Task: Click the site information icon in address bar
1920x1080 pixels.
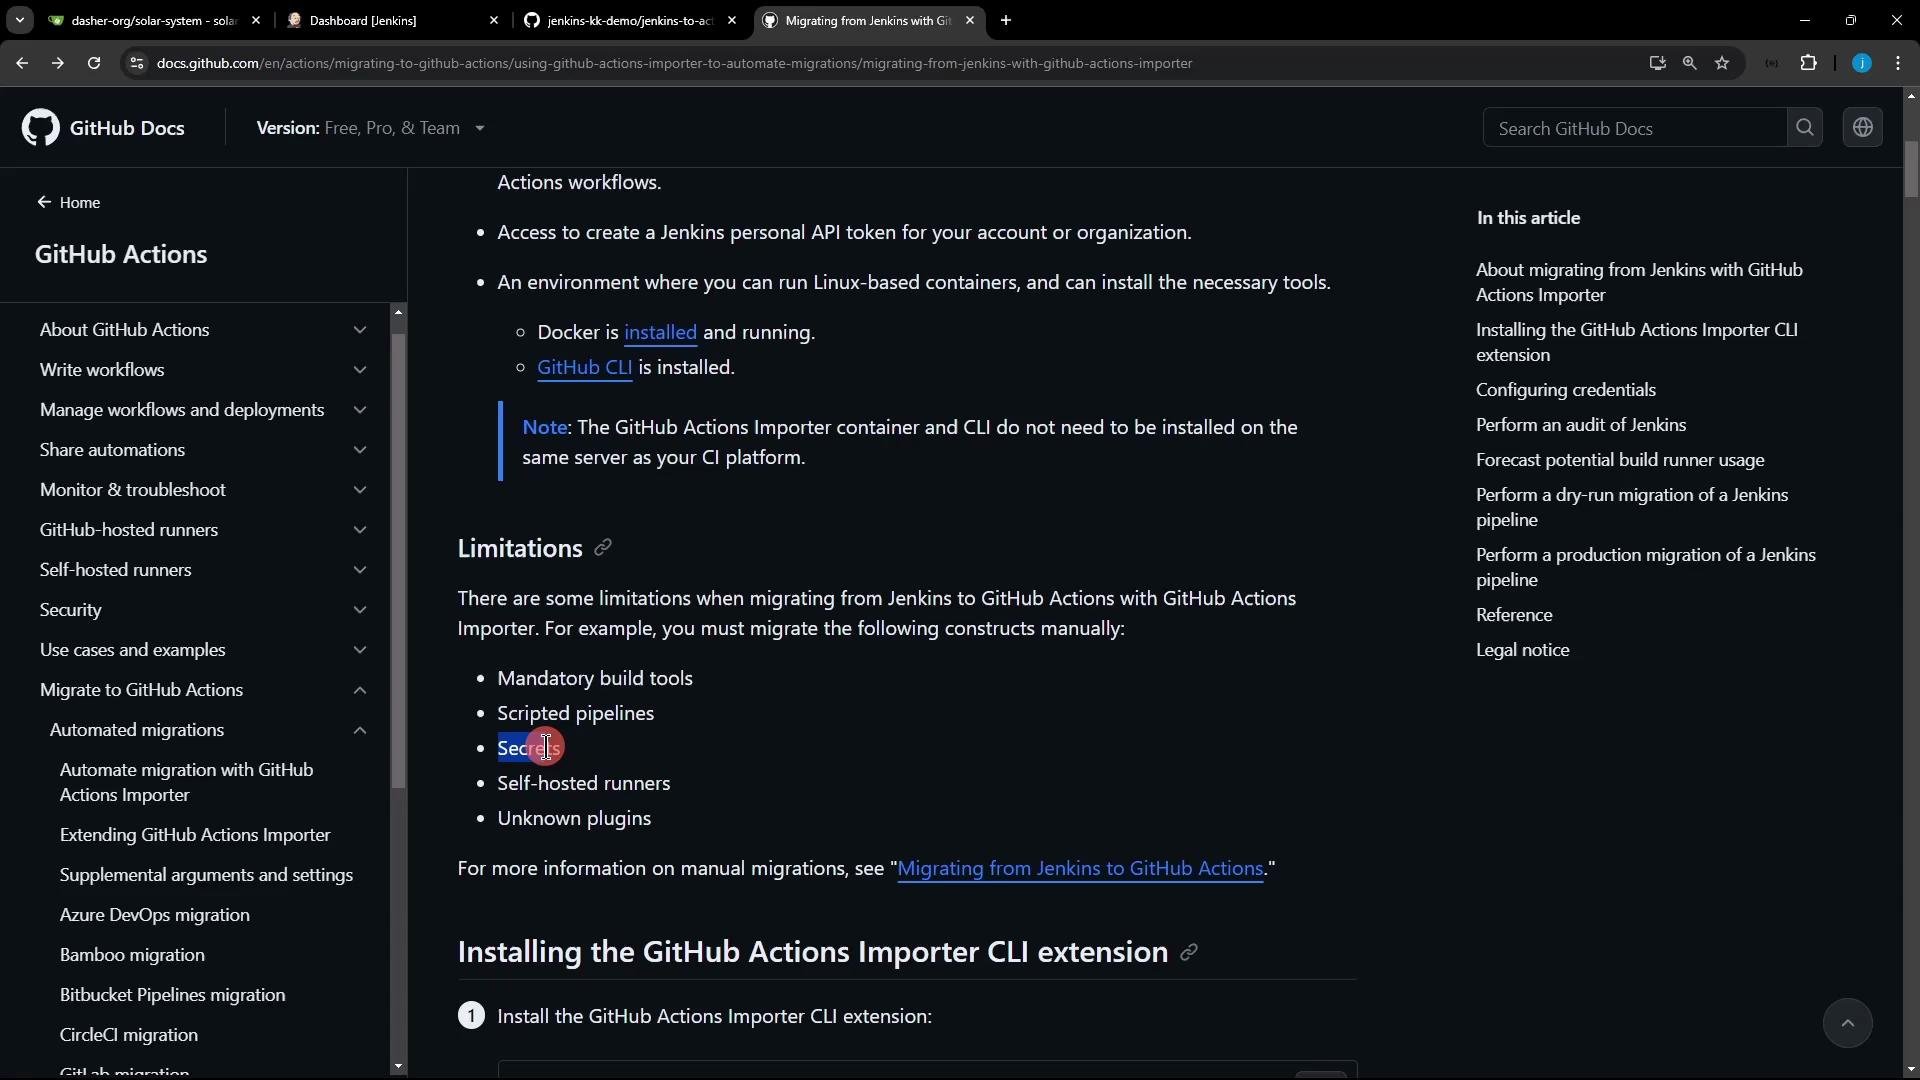Action: [x=137, y=63]
